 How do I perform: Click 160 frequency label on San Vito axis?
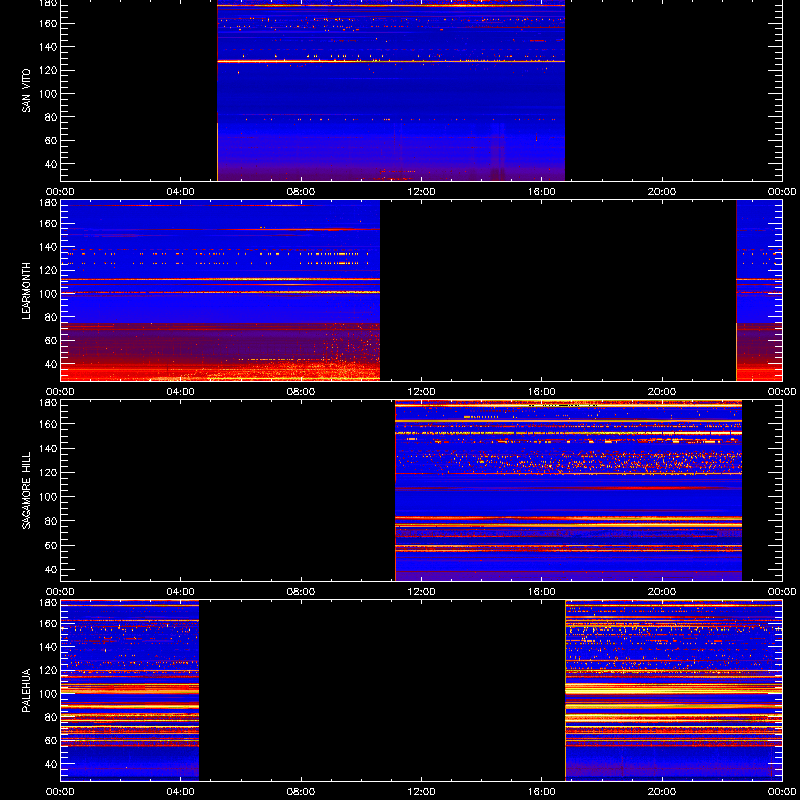(x=49, y=24)
